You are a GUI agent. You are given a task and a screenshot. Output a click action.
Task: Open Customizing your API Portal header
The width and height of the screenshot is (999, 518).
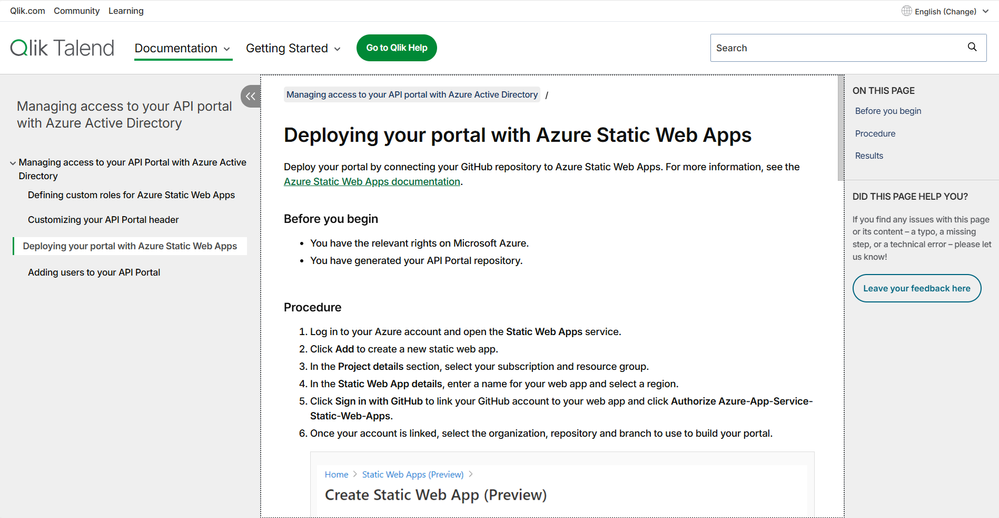(x=103, y=220)
